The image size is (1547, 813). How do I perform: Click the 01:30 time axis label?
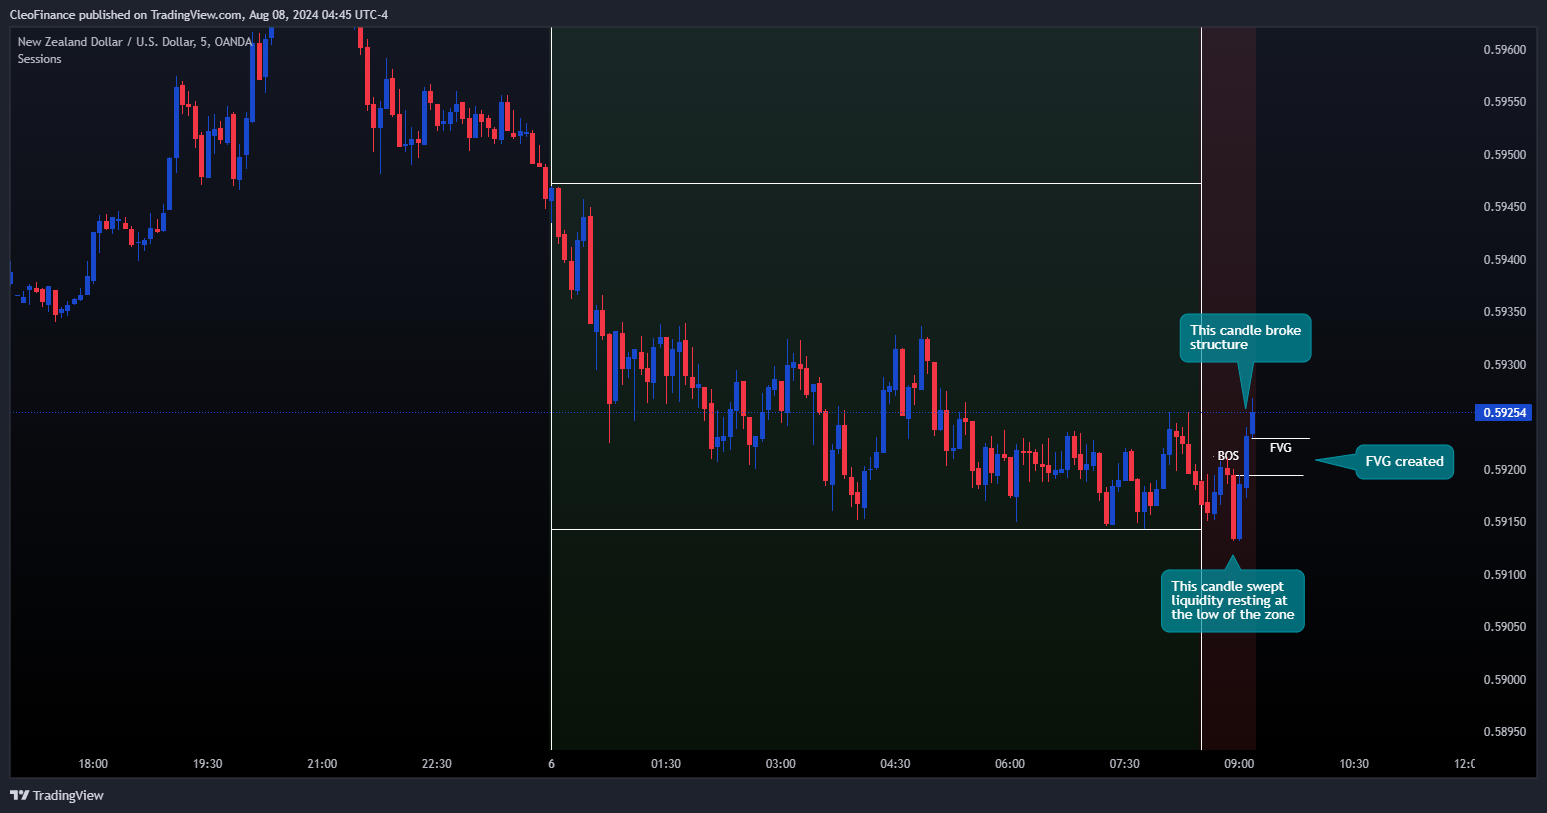pyautogui.click(x=666, y=764)
